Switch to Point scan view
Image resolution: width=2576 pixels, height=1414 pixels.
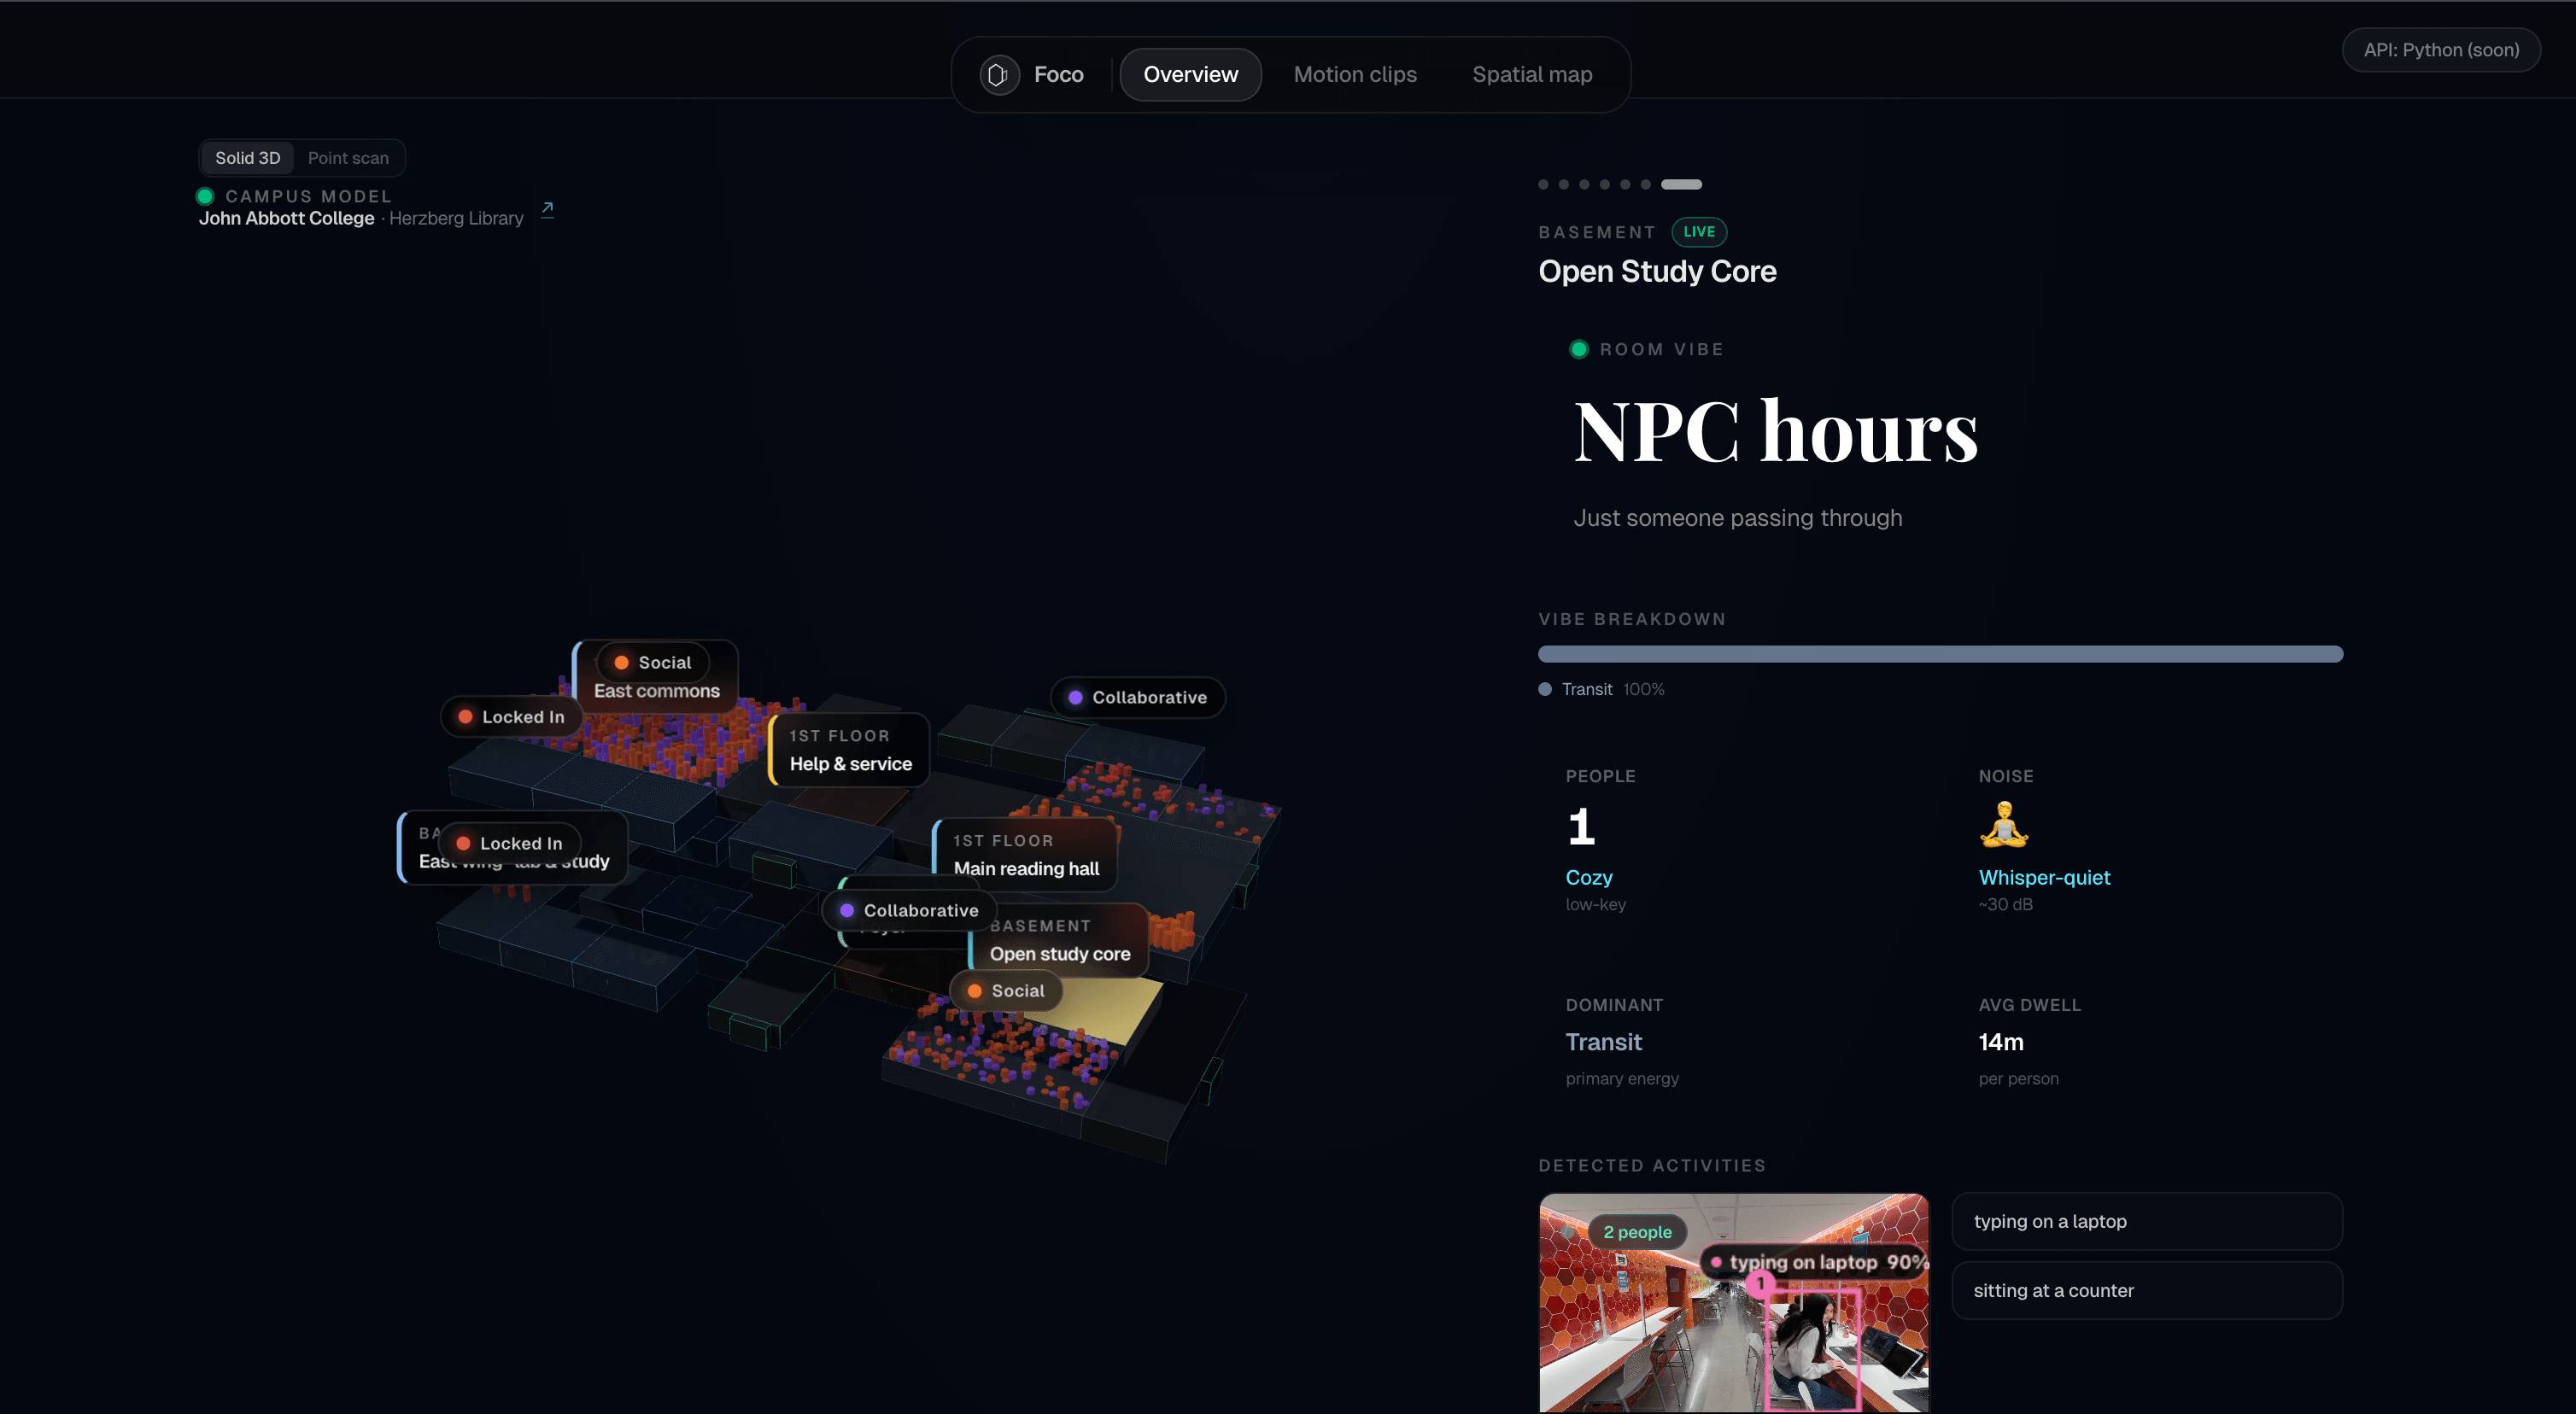tap(347, 157)
